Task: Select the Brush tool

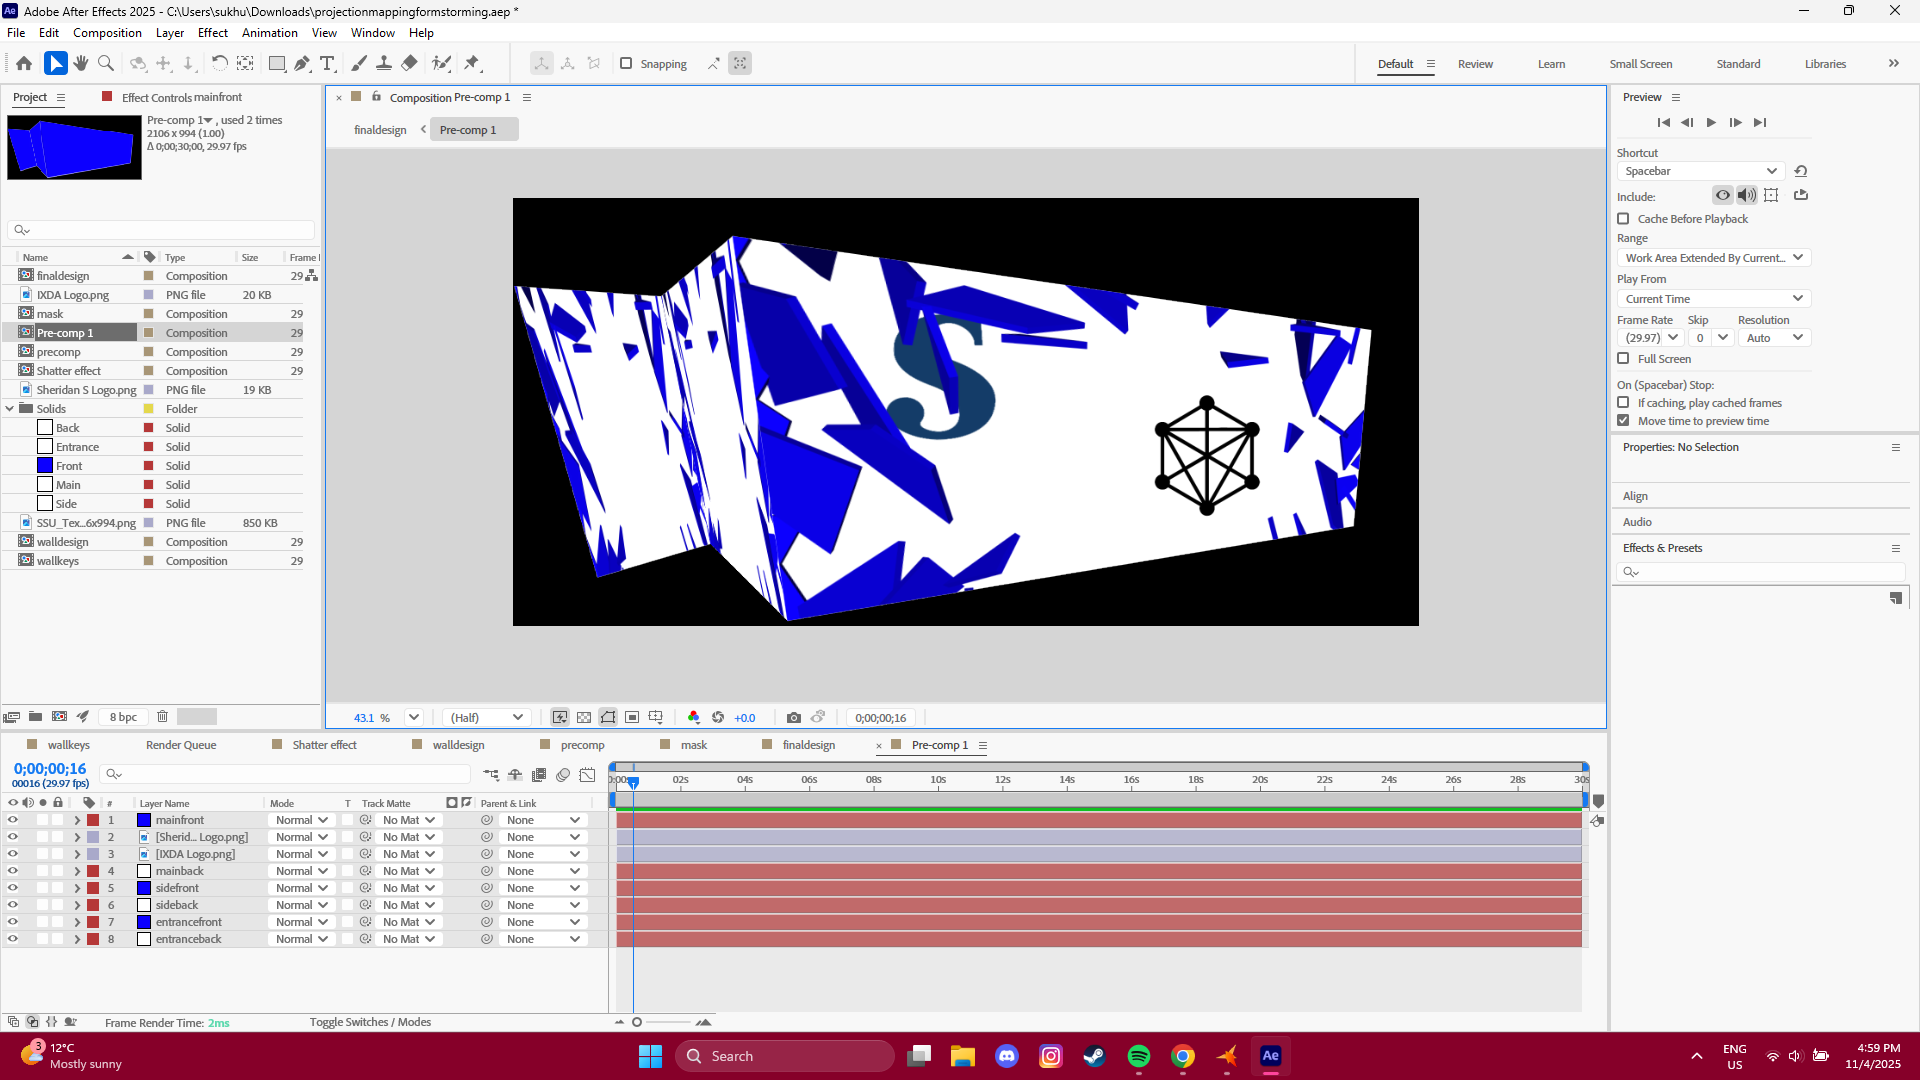Action: [359, 63]
